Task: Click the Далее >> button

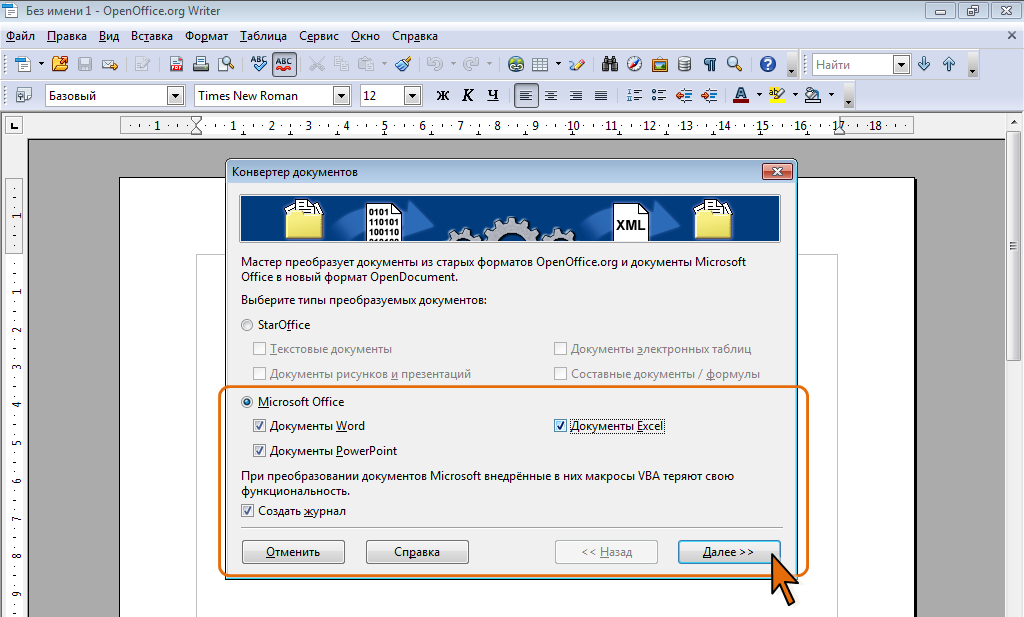Action: [728, 552]
